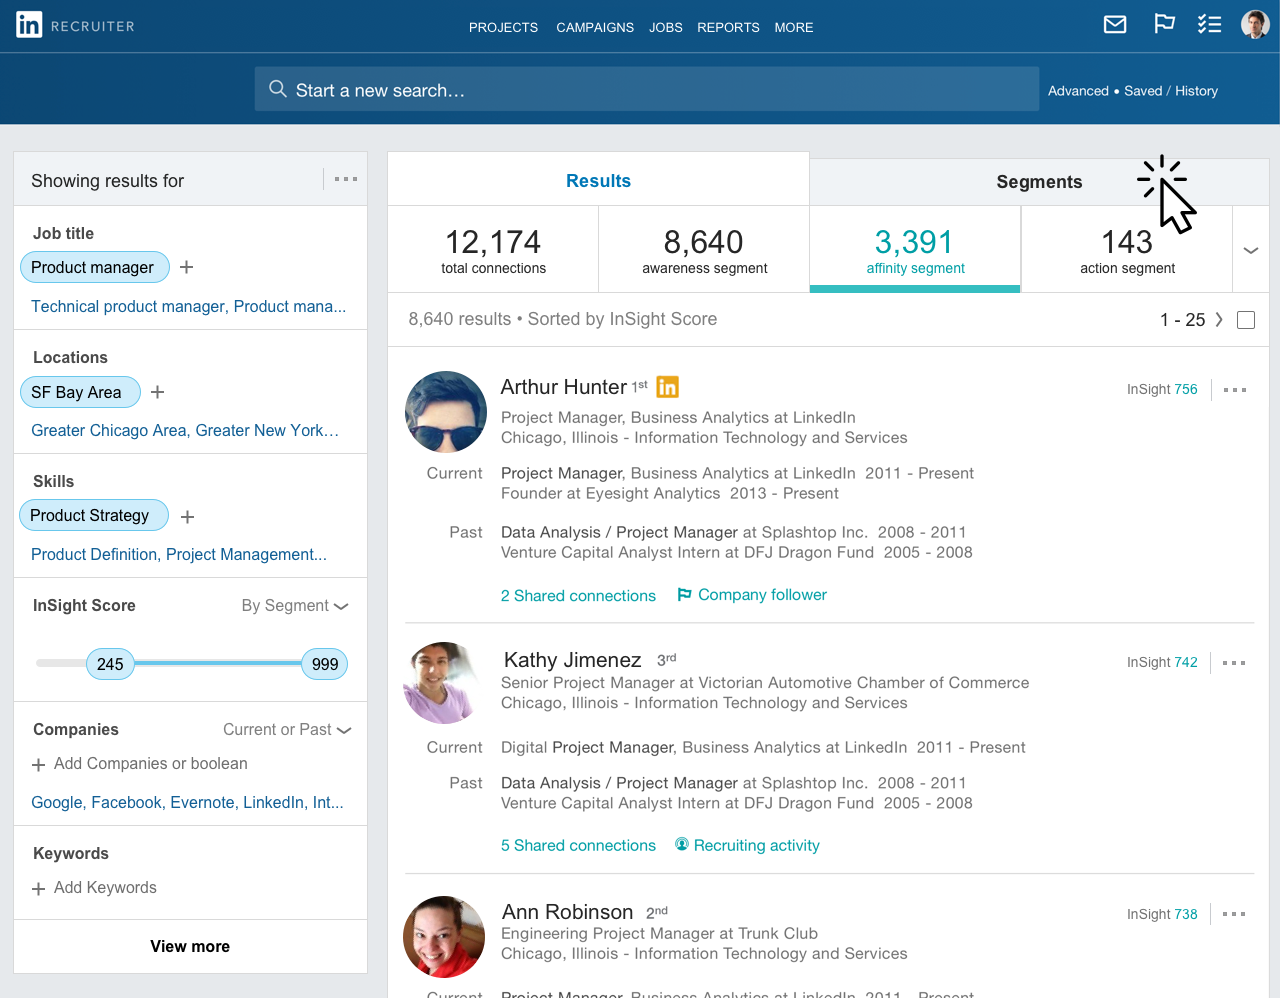Screen dimensions: 1280x998
Task: Click the Product Strategy filter chip
Action: 94,516
